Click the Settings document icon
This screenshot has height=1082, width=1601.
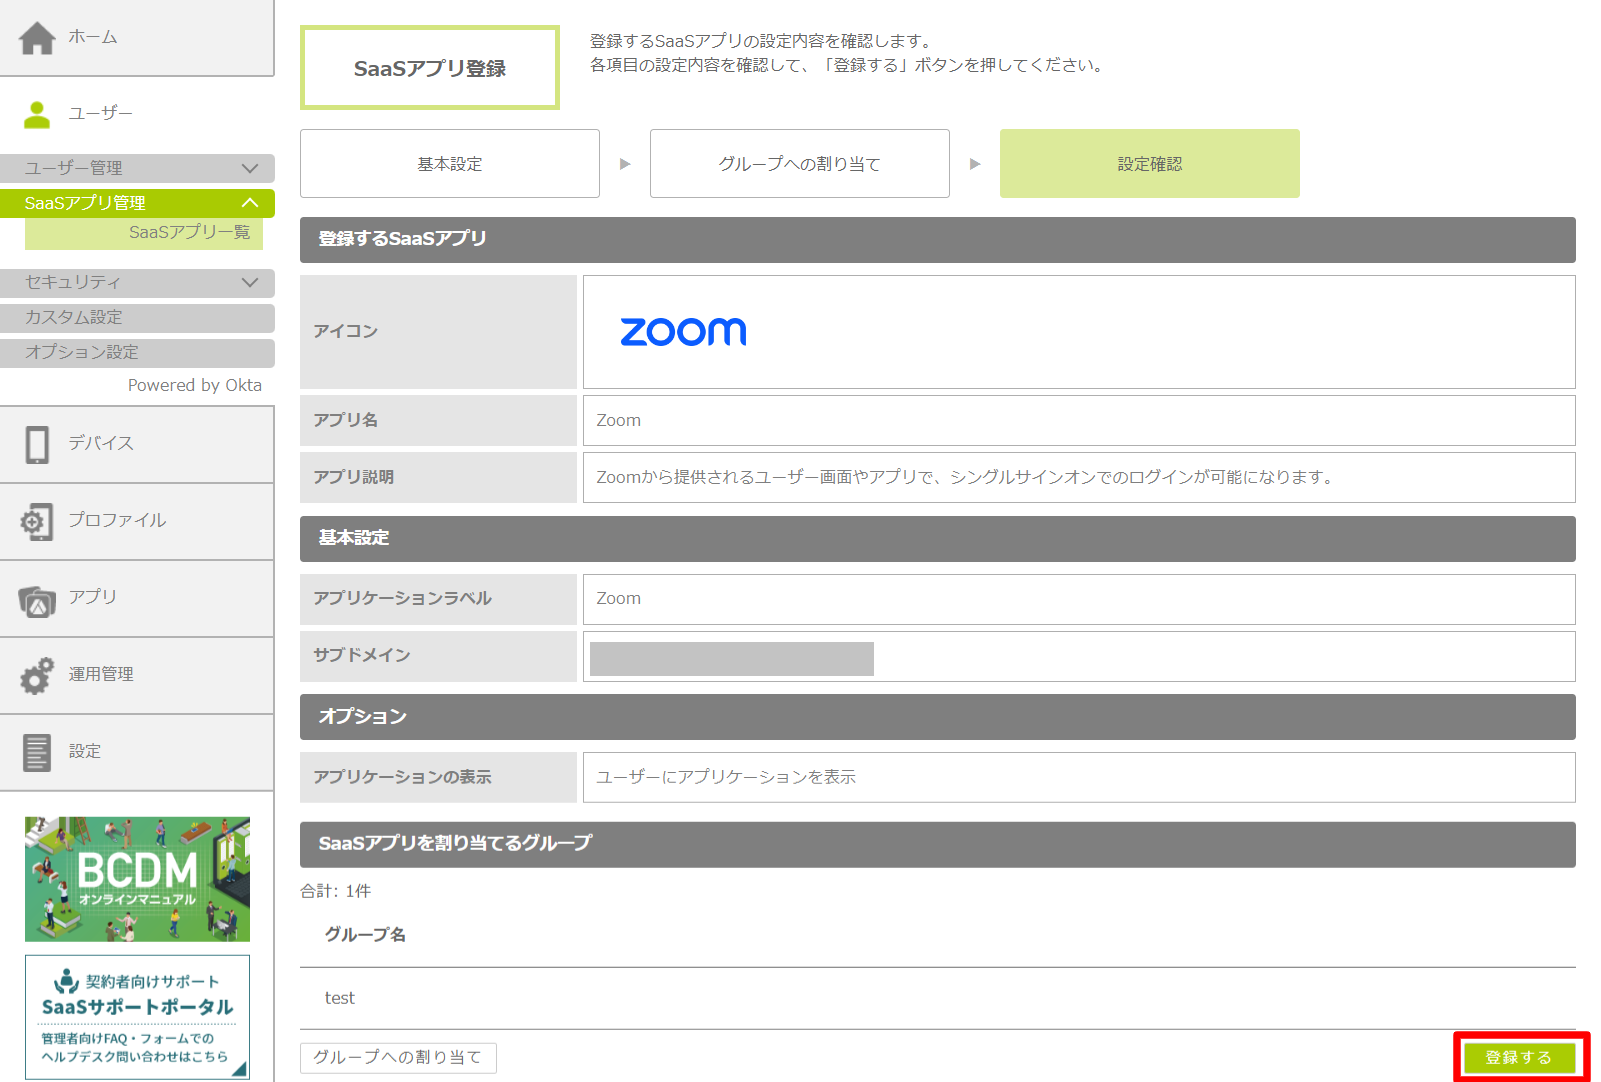pos(37,752)
